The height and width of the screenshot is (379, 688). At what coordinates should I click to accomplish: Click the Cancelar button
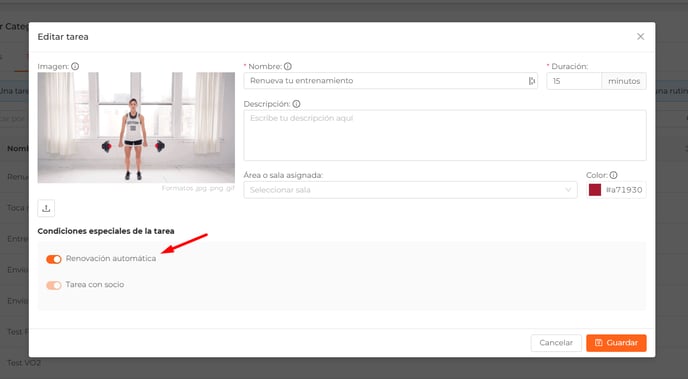pyautogui.click(x=556, y=343)
